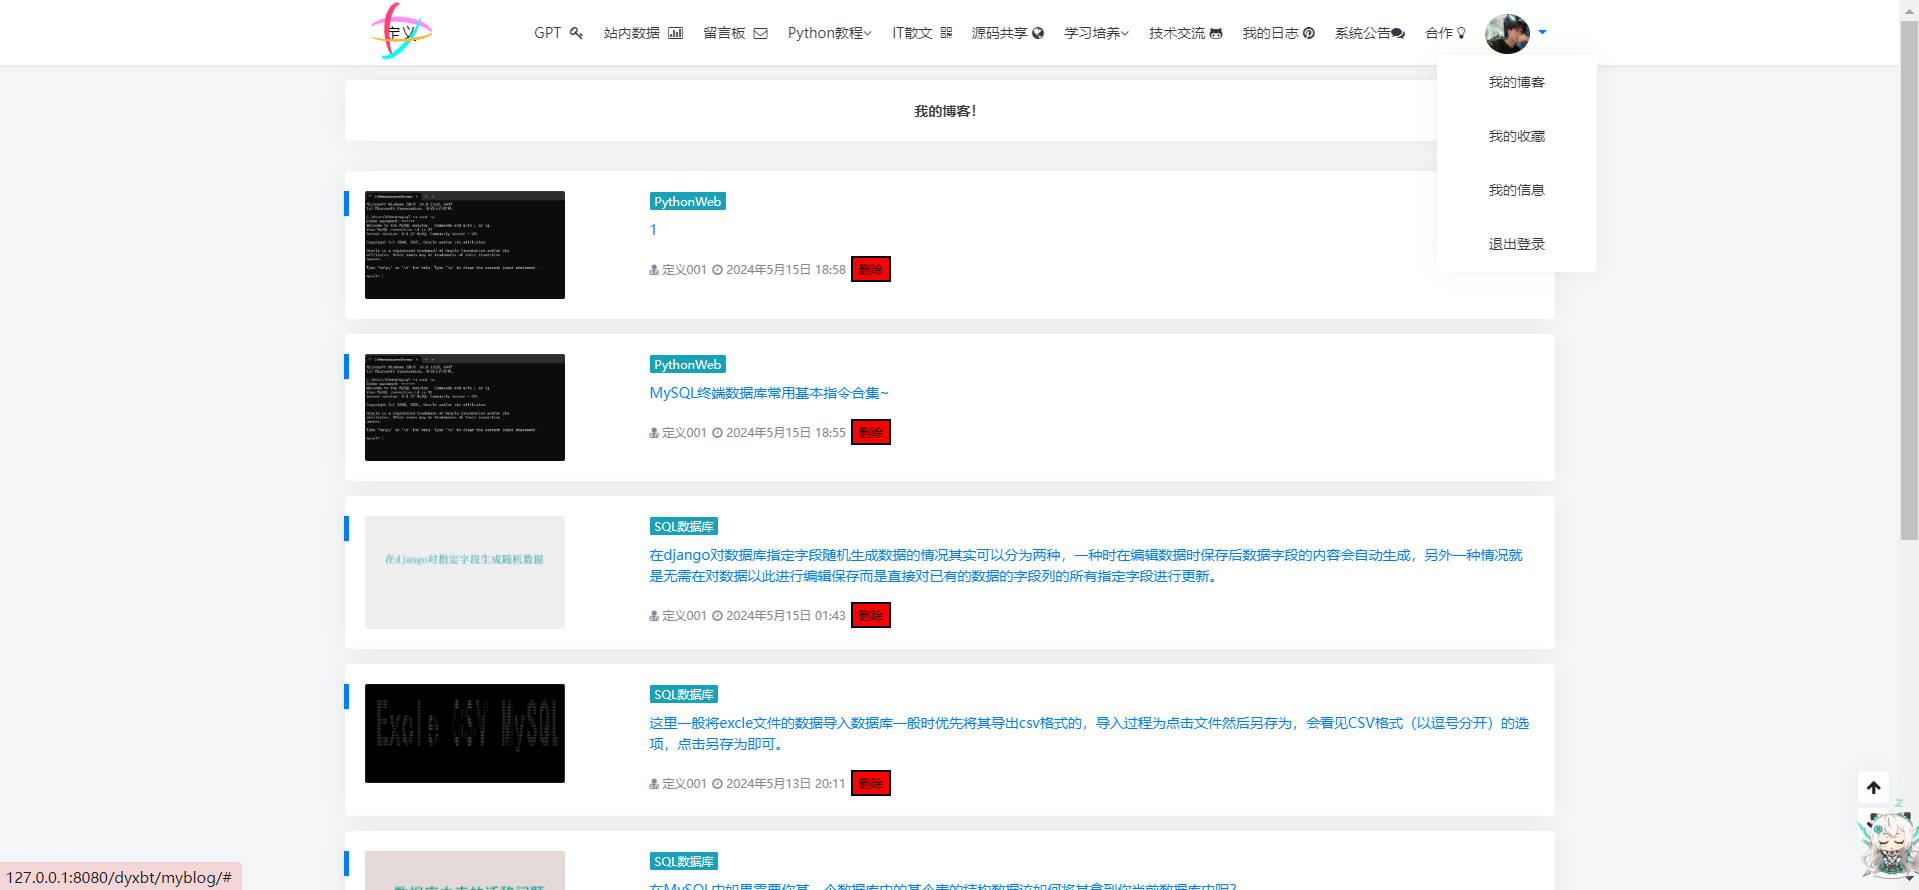Open the MySQL终端数据库常用基本指令合集 post
1919x890 pixels.
768,393
